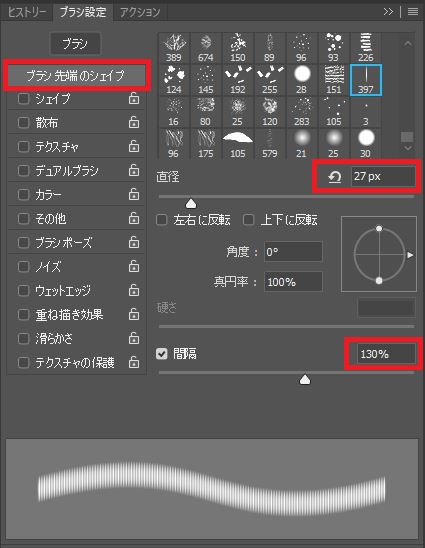
Task: Toggle the lock icon beside 散布
Action: pos(134,122)
